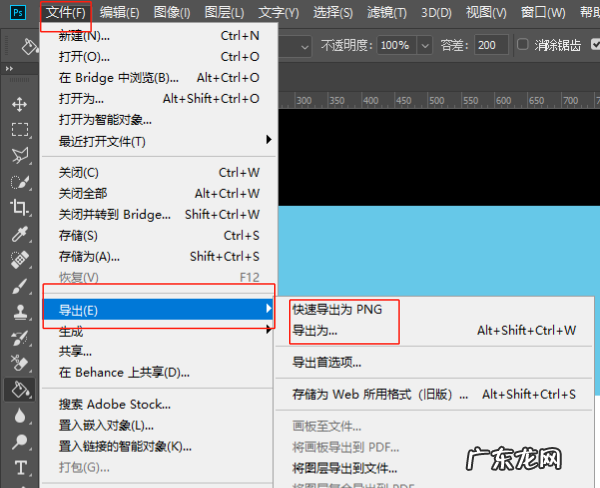Choose 导出为... in export submenu
This screenshot has height=488, width=600.
point(435,330)
